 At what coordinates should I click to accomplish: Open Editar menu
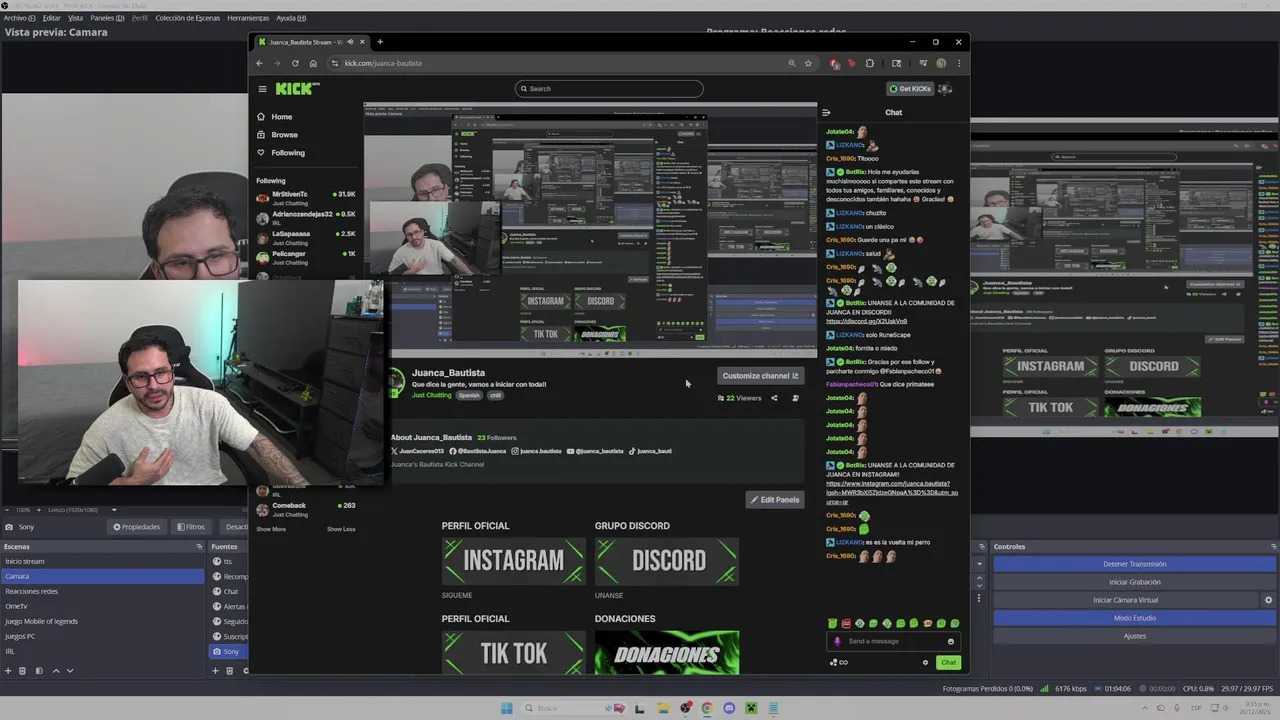click(x=51, y=18)
